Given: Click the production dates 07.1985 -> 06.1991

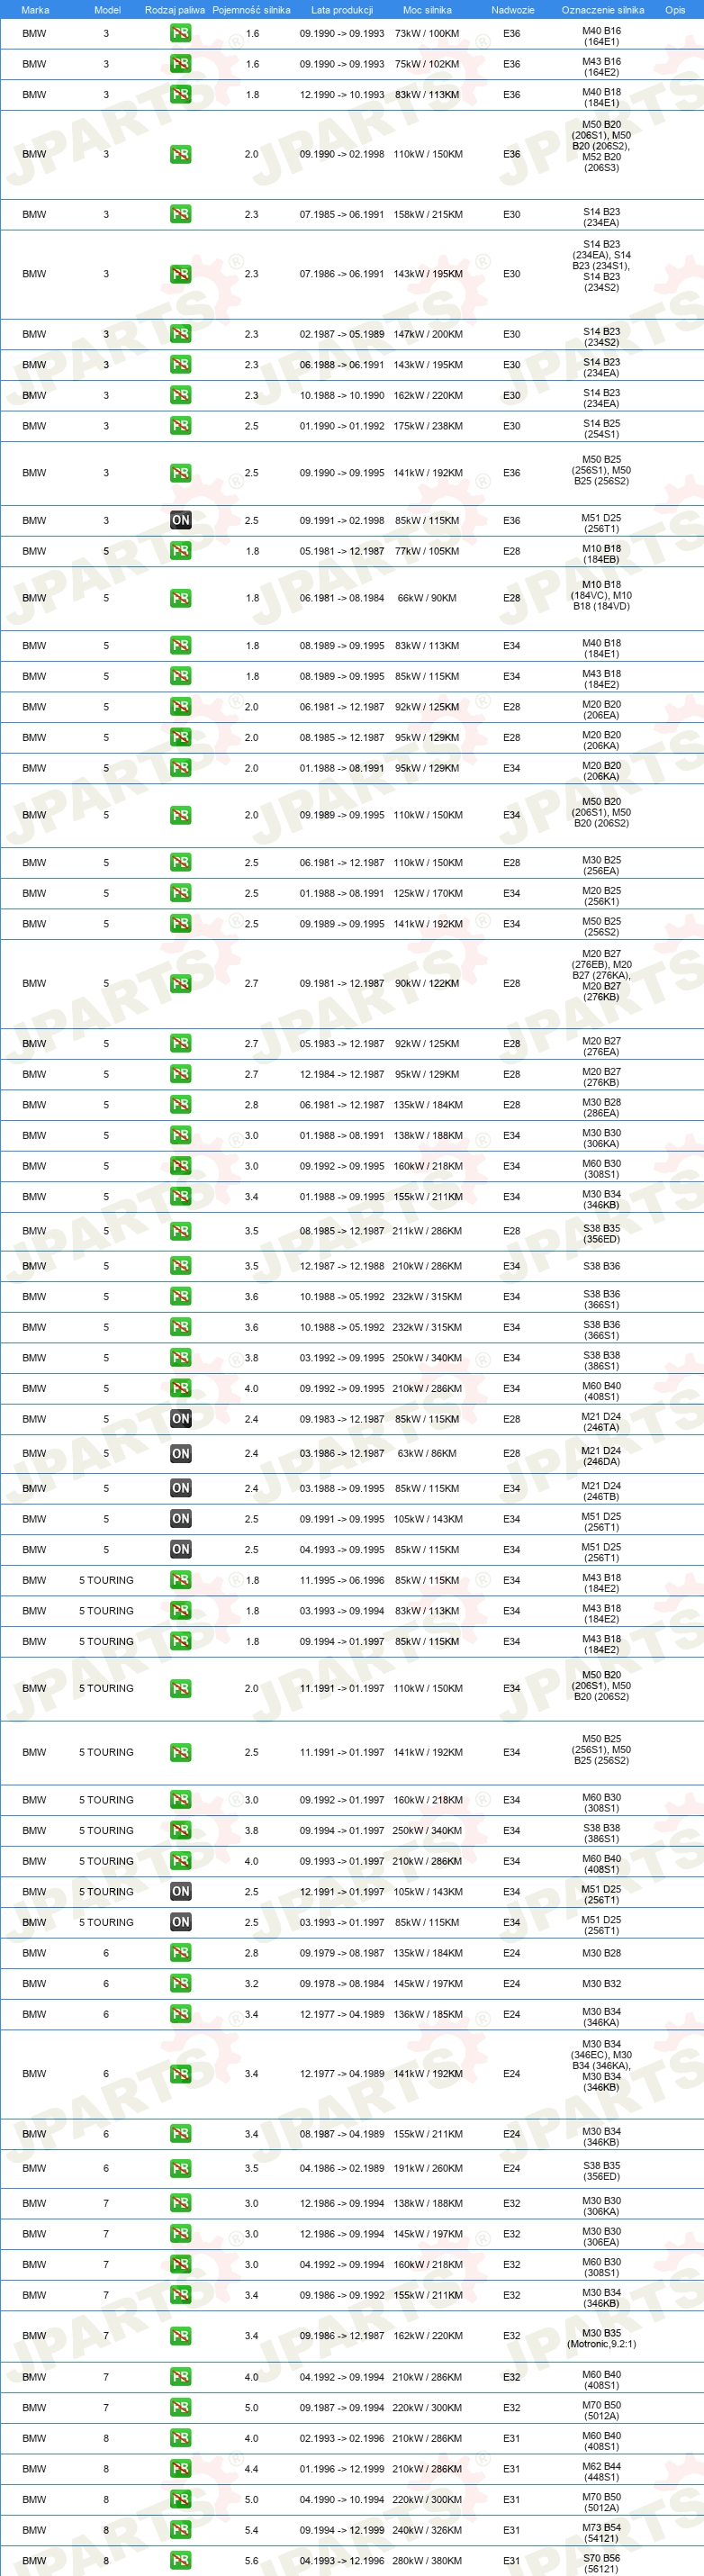Looking at the screenshot, I should [x=342, y=214].
